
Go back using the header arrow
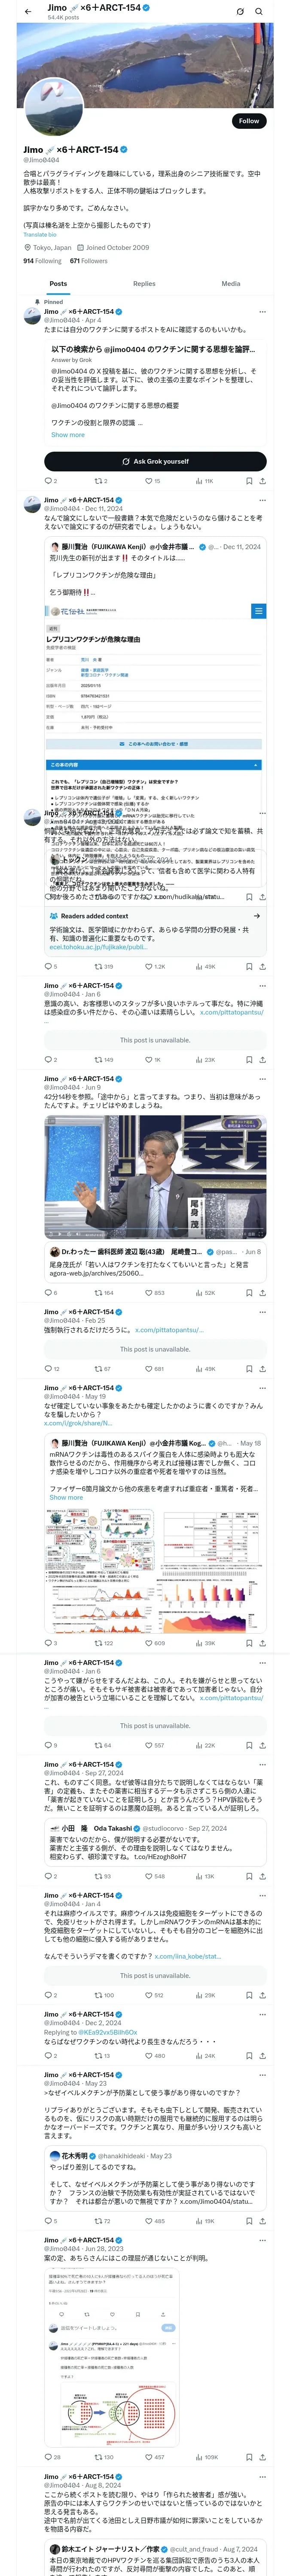pyautogui.click(x=28, y=11)
